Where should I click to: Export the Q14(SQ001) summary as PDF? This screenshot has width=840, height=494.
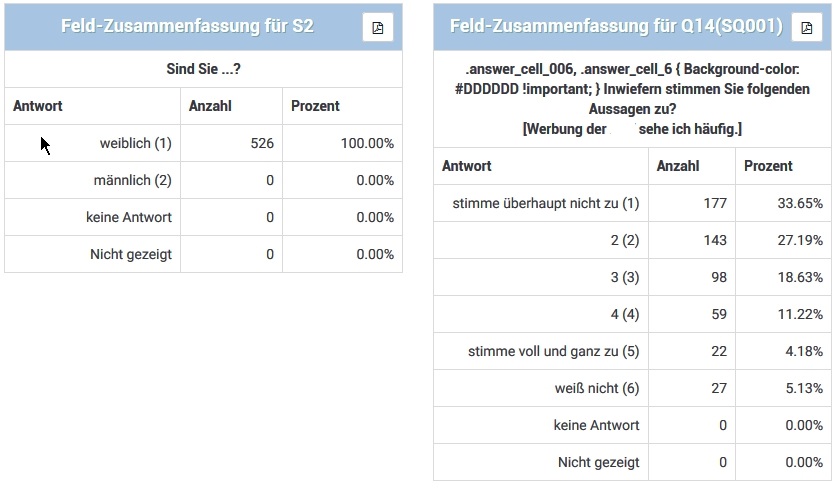click(807, 27)
